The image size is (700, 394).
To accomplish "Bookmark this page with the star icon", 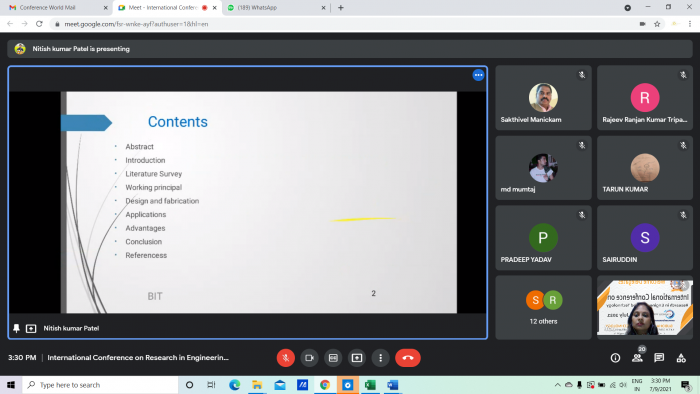I will pos(657,24).
